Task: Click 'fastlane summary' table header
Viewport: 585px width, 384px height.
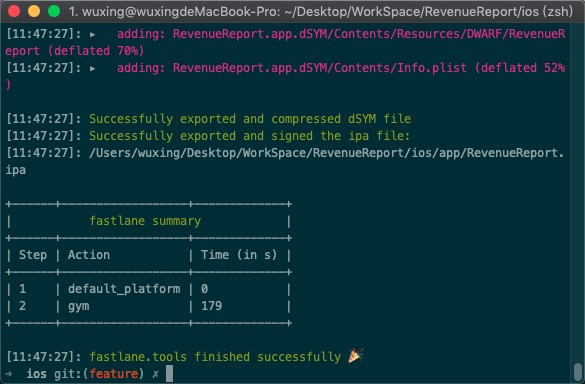Action: (x=145, y=221)
